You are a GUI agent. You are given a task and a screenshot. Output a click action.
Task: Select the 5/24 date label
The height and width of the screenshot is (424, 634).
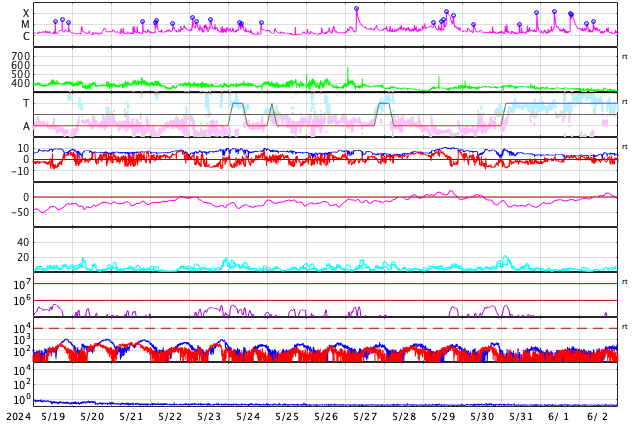pos(248,417)
